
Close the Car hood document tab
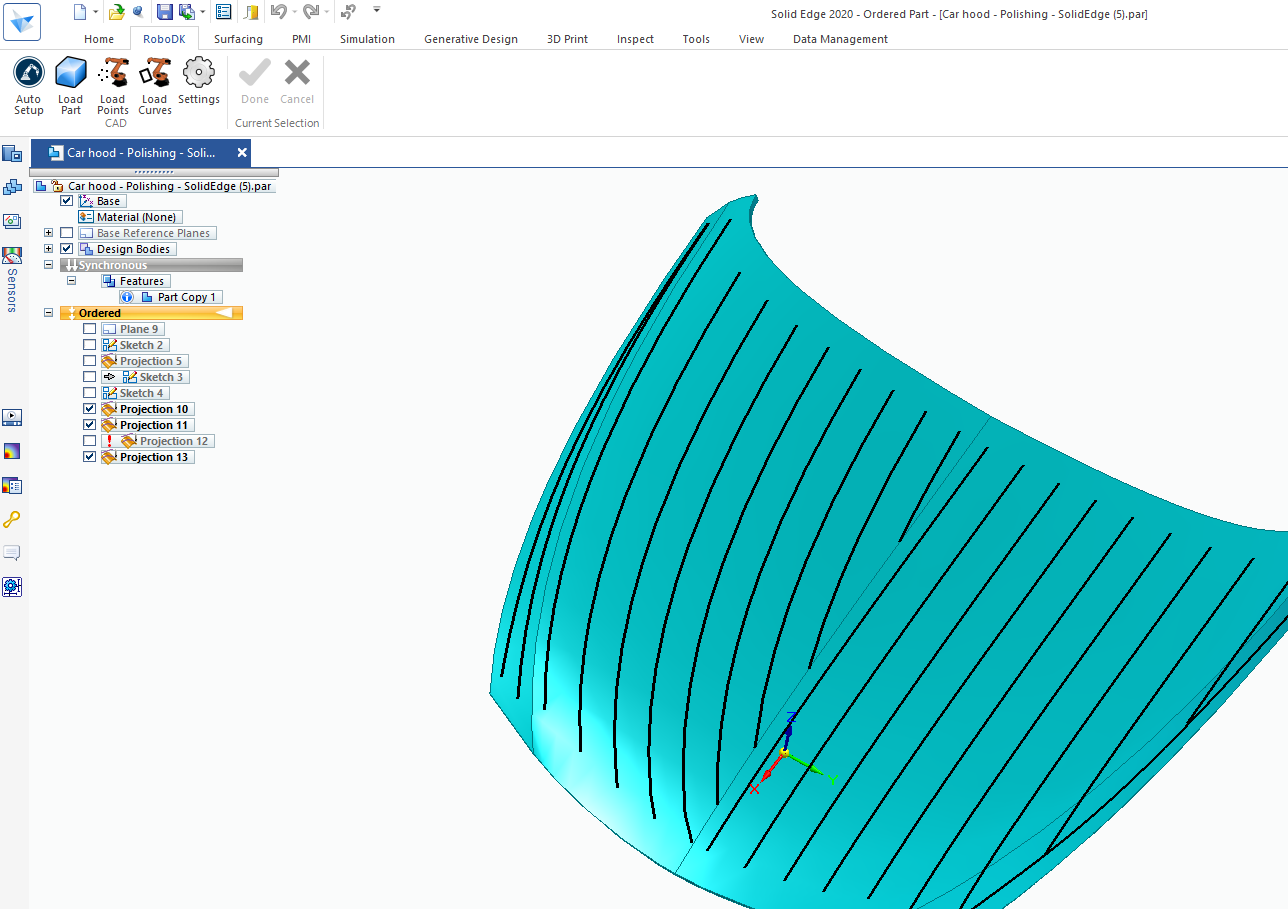tap(242, 153)
